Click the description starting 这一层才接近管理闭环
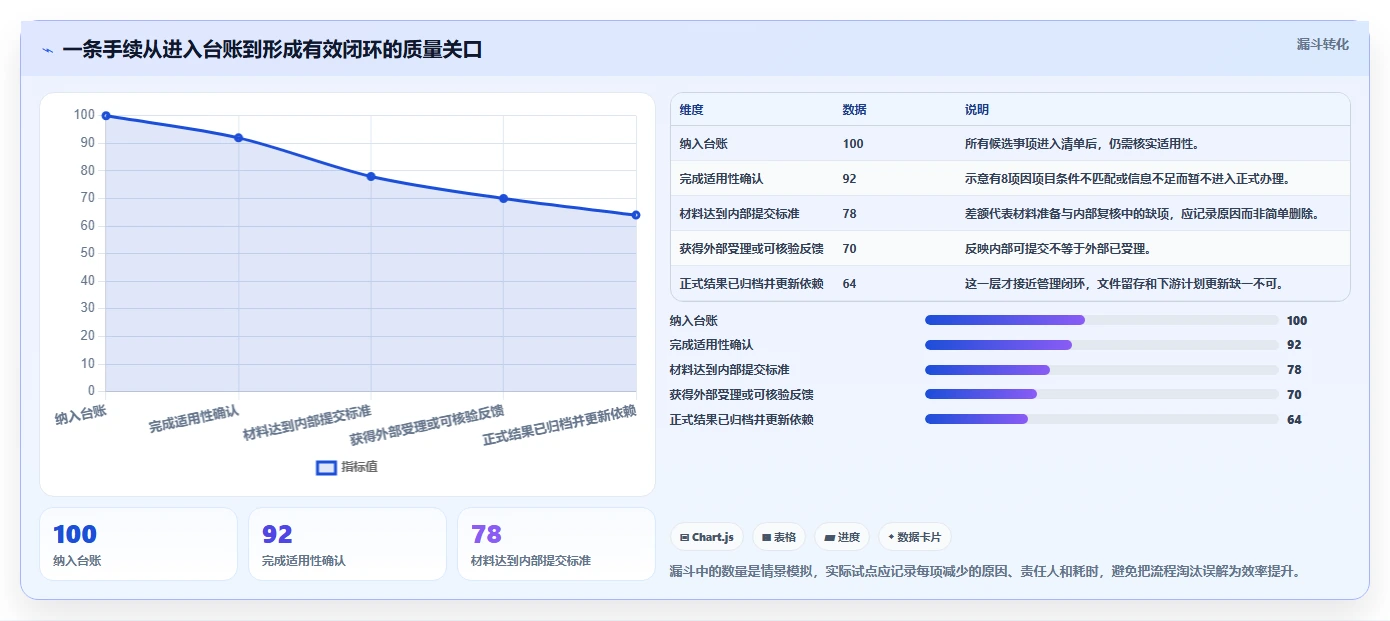The width and height of the screenshot is (1390, 621). (1124, 284)
